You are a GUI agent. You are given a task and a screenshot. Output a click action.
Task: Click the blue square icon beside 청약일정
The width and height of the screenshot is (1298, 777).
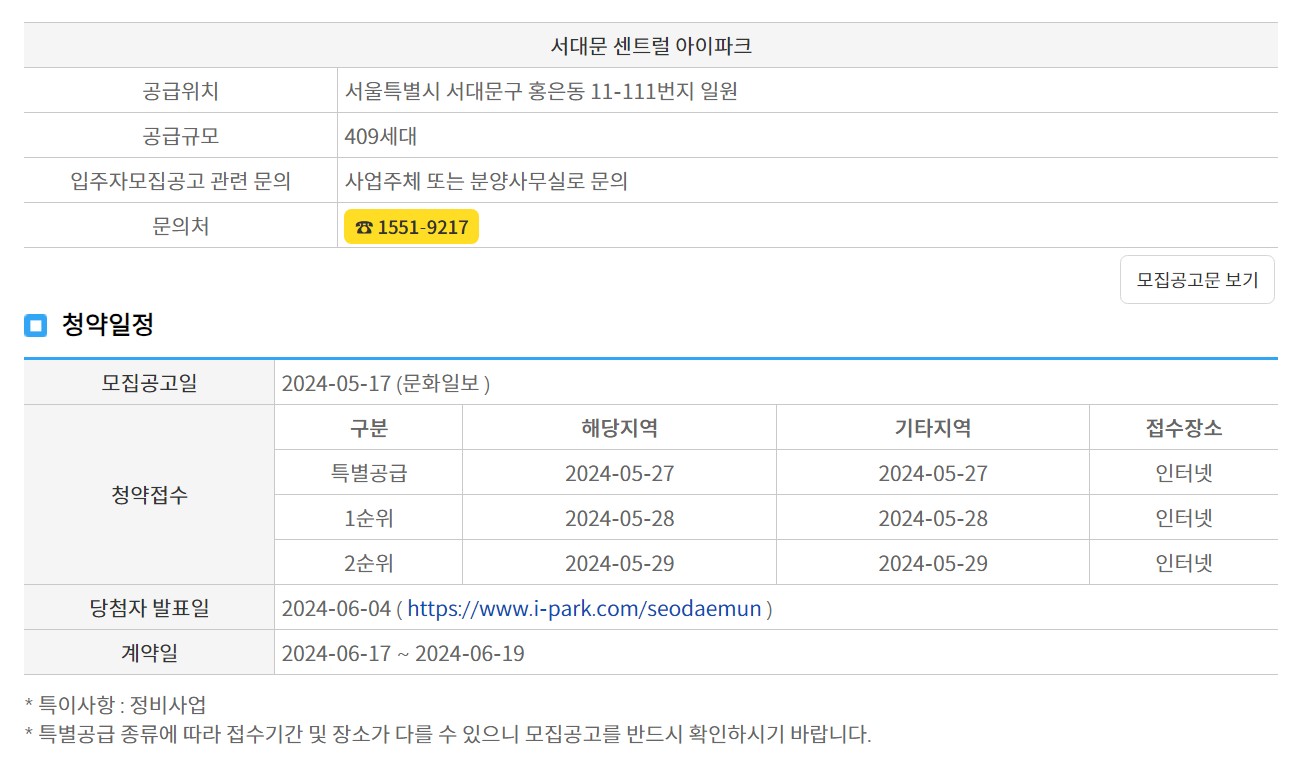[35, 325]
